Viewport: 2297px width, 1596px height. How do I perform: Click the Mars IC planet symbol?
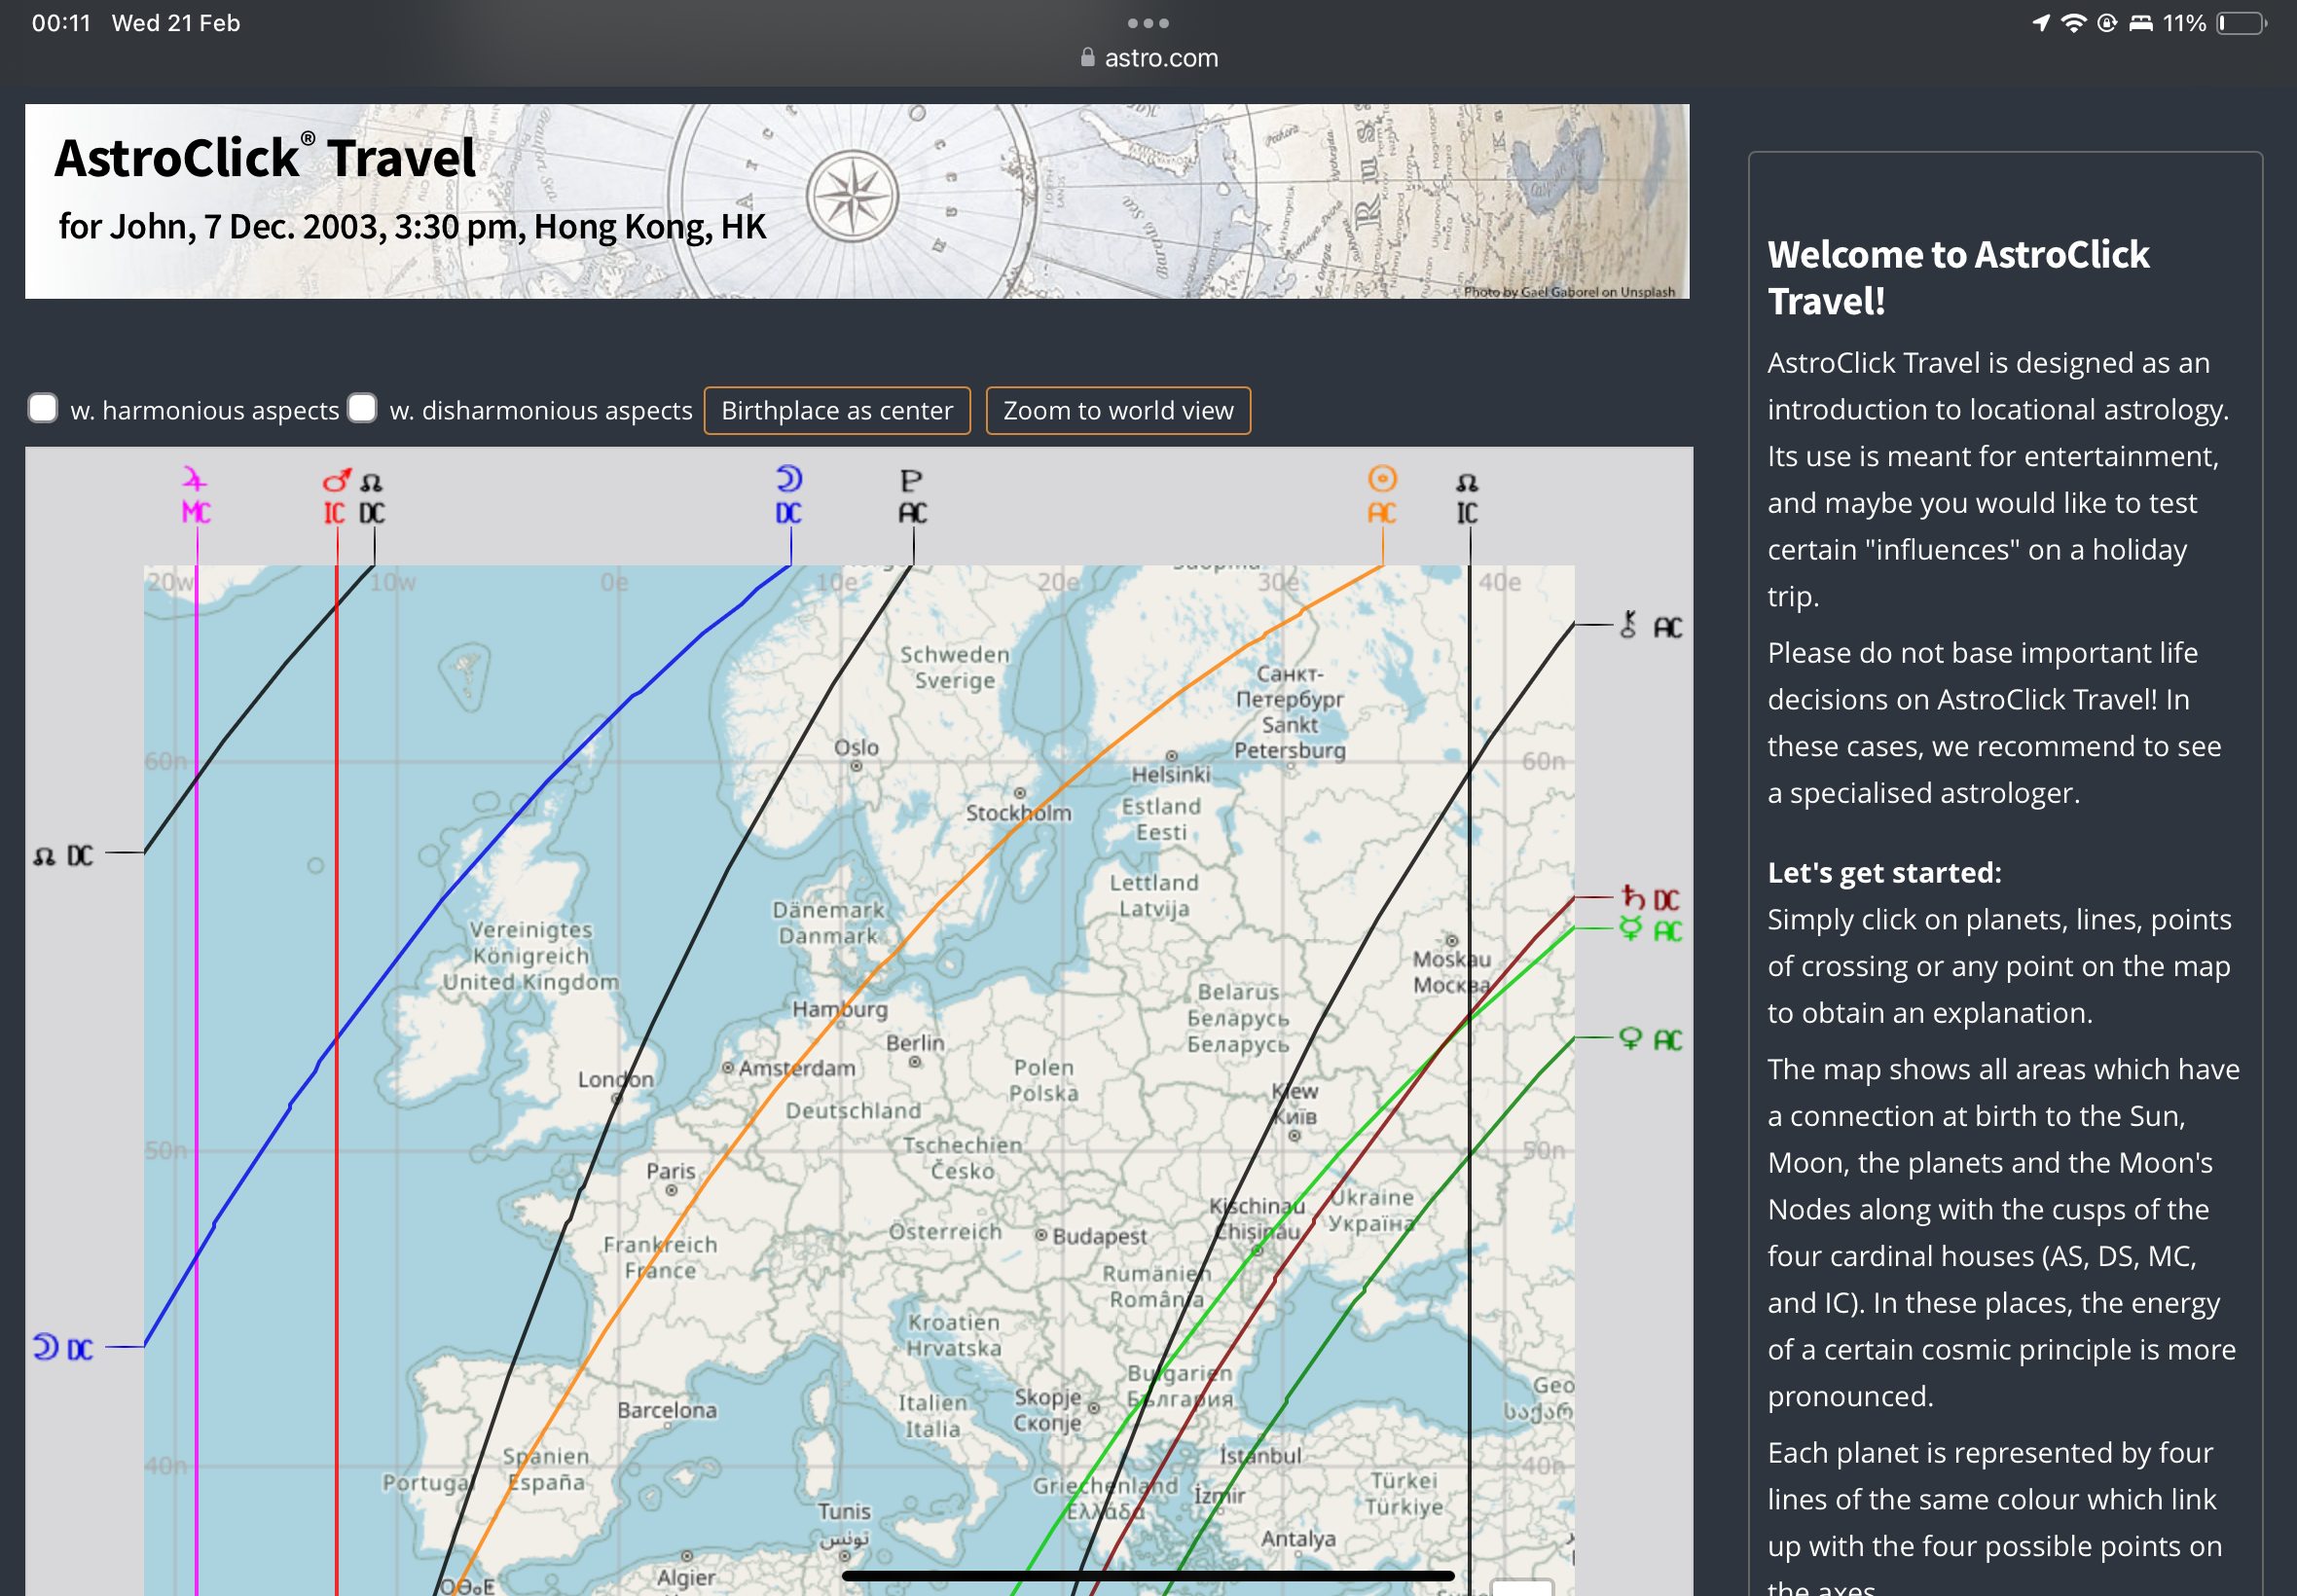[x=336, y=482]
